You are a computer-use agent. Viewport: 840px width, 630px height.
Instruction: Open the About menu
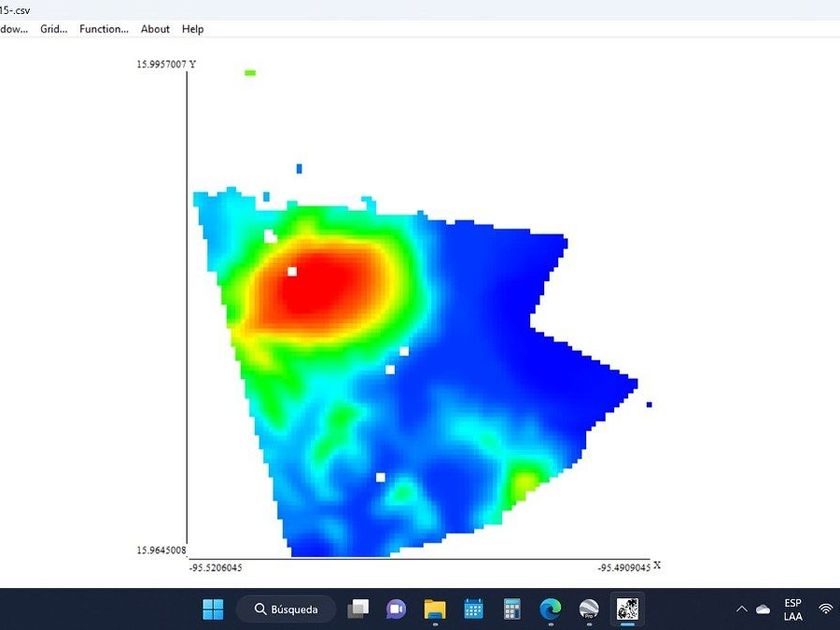pyautogui.click(x=155, y=29)
